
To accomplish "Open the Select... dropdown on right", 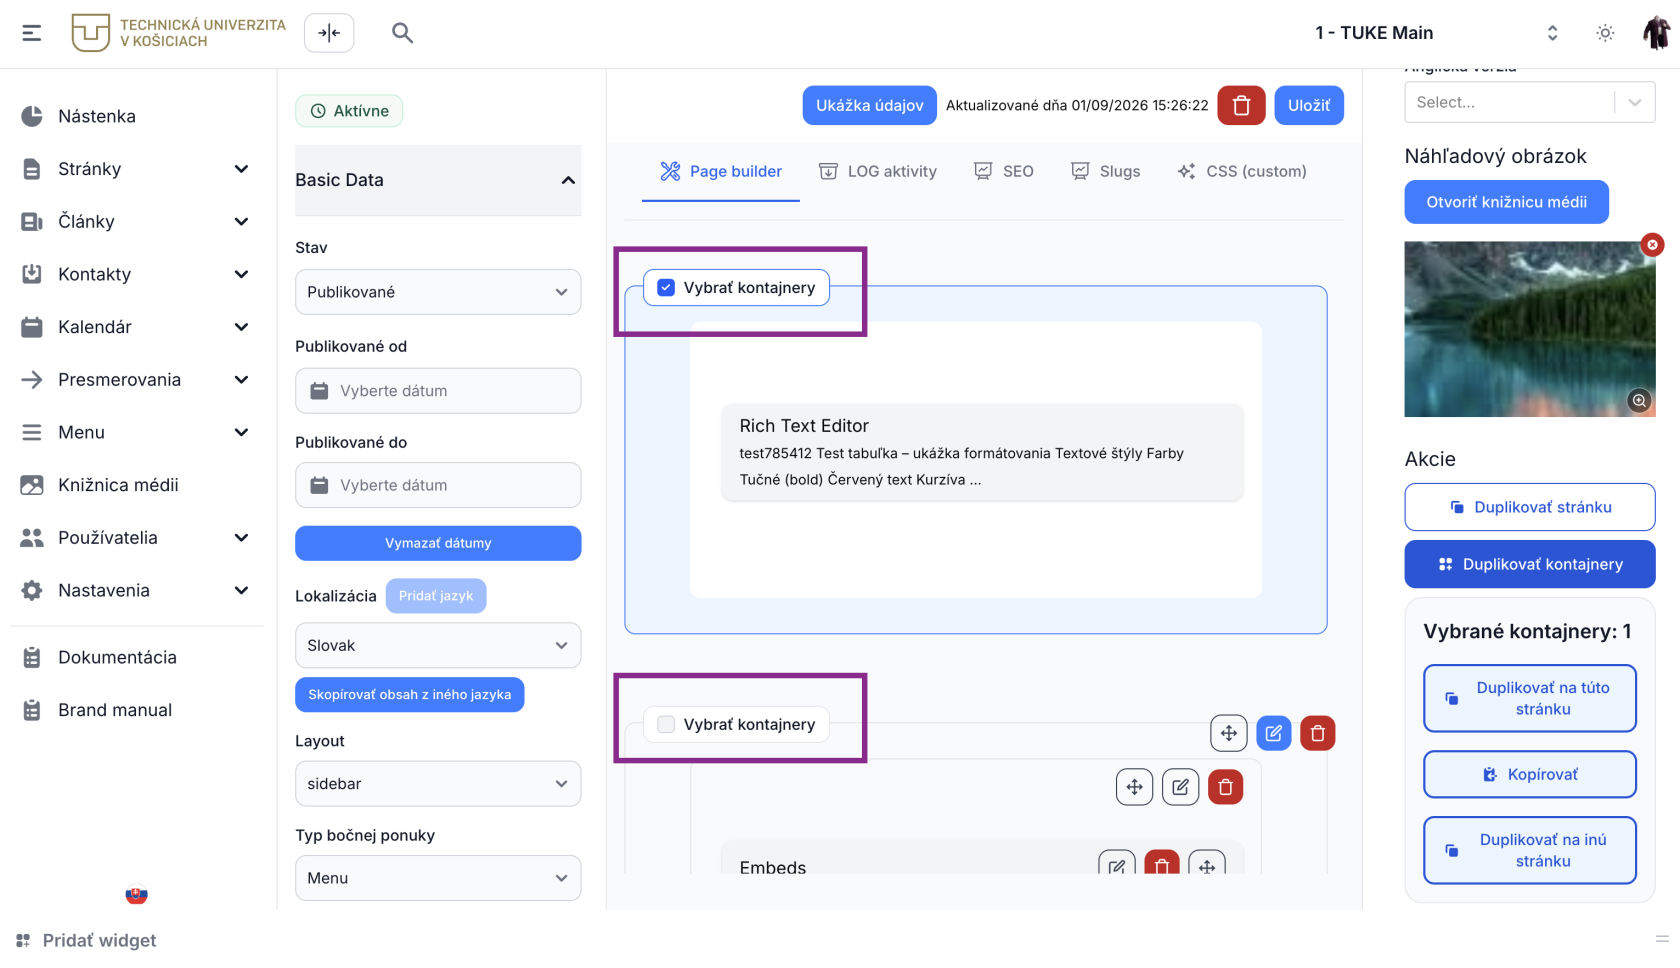I will tap(1530, 102).
